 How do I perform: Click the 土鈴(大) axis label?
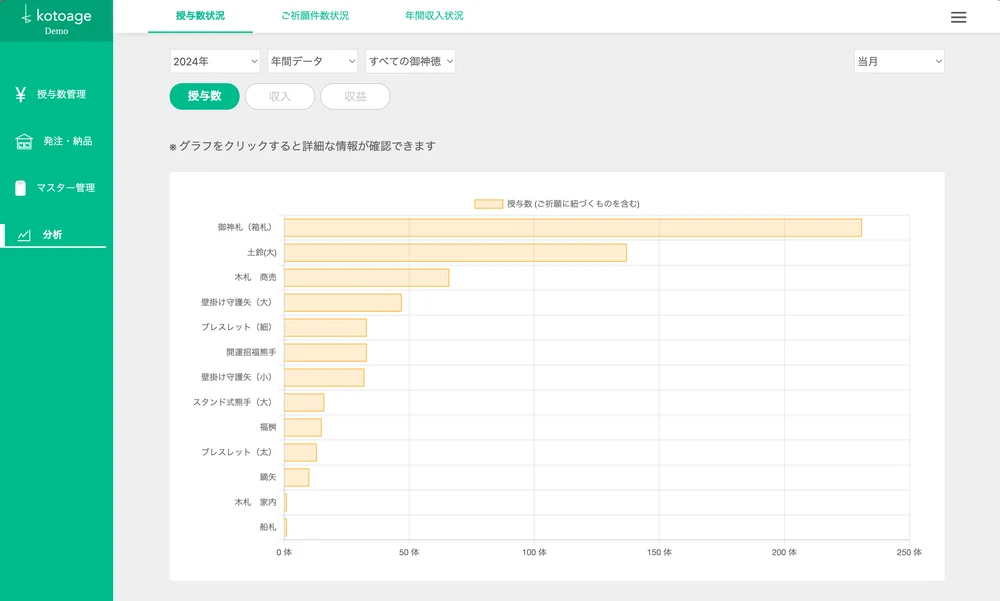point(261,253)
